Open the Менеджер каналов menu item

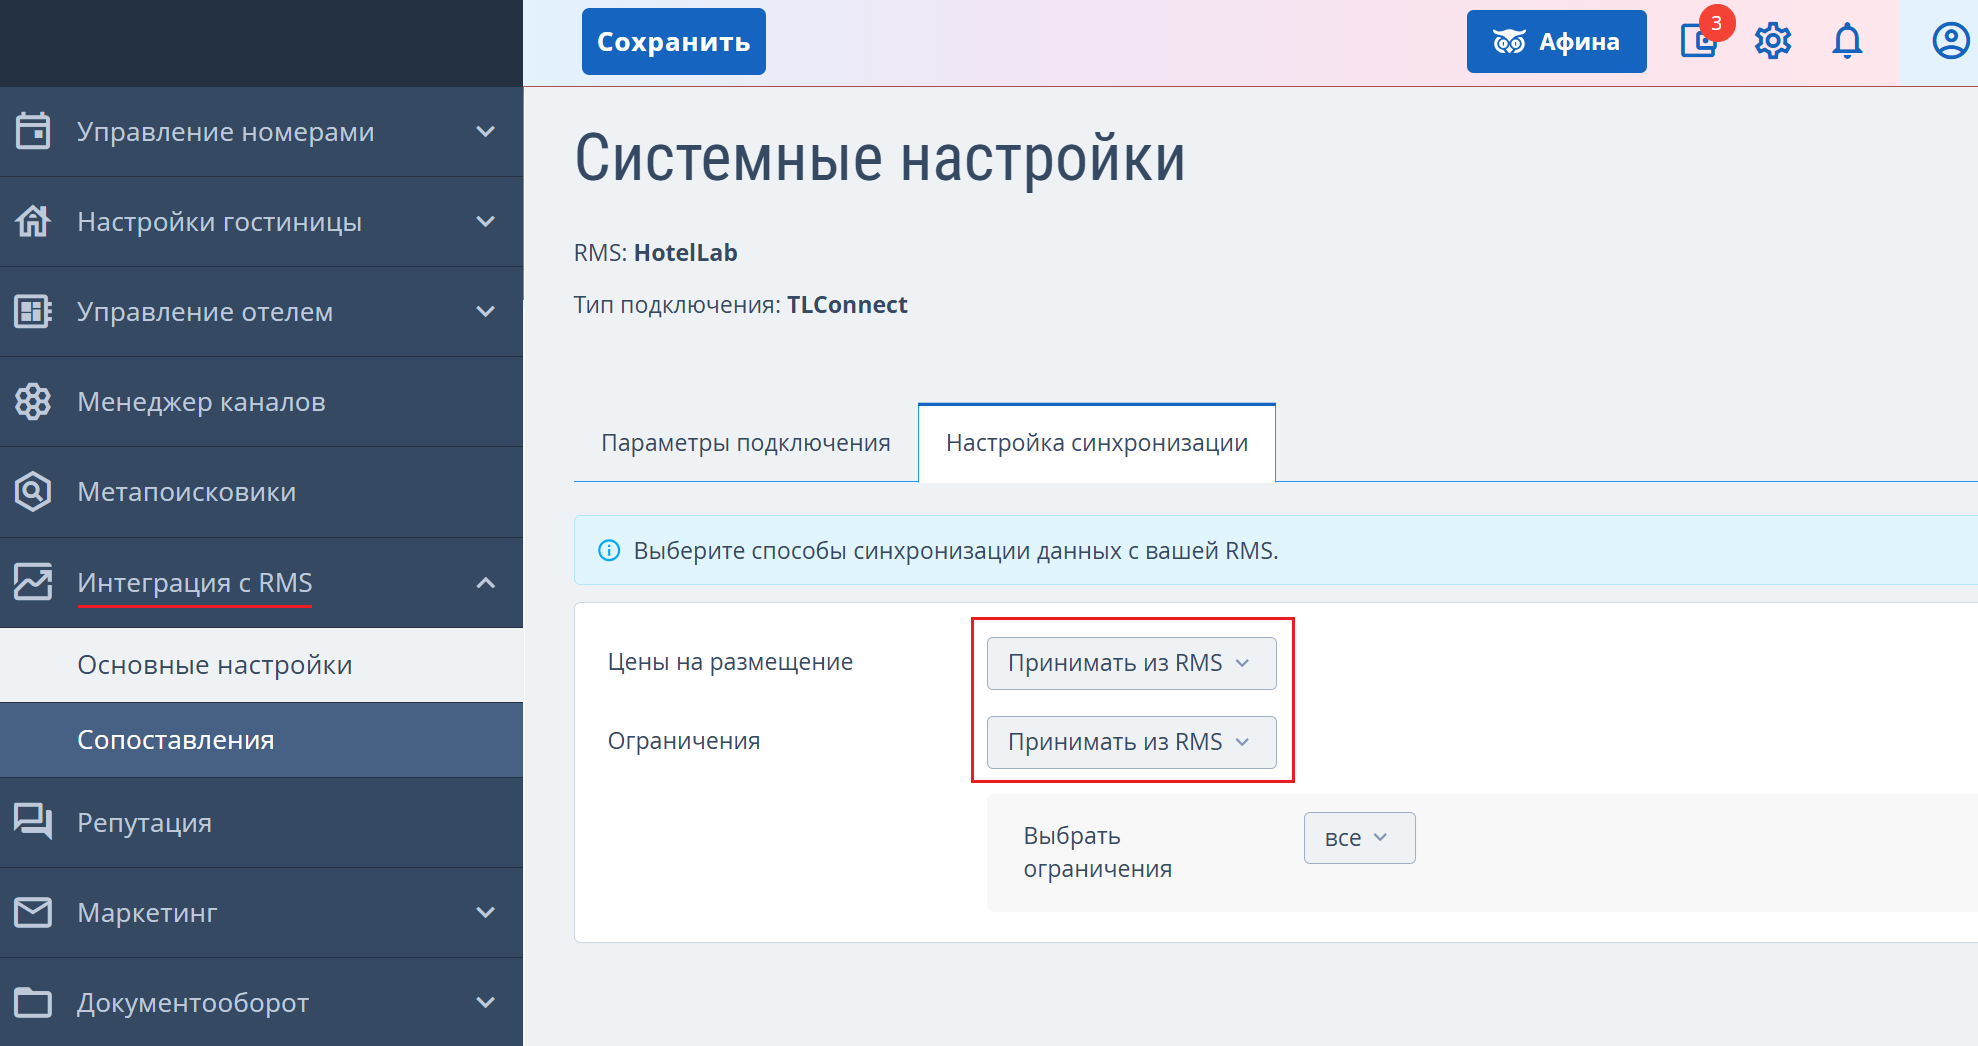(261, 401)
